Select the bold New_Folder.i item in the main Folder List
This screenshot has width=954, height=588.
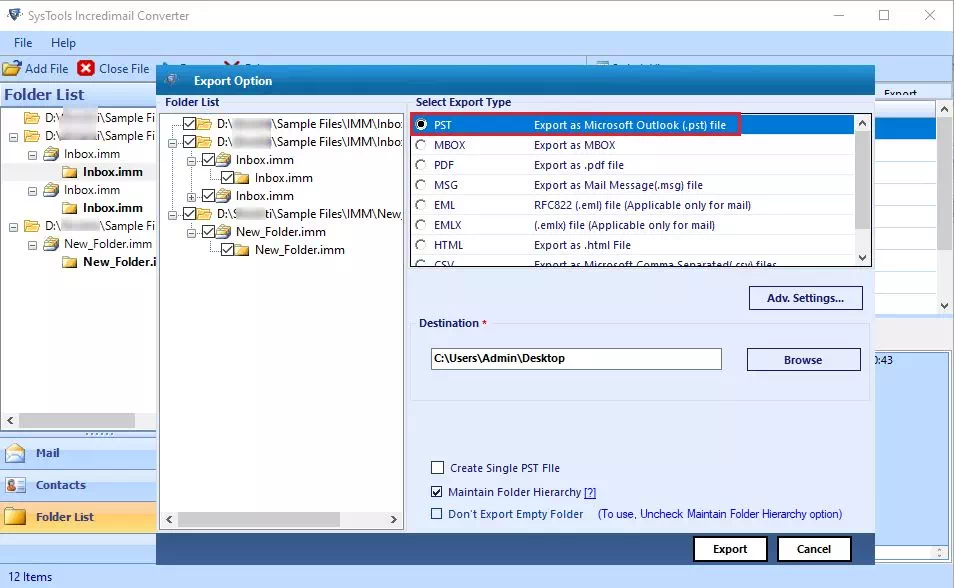(x=119, y=262)
